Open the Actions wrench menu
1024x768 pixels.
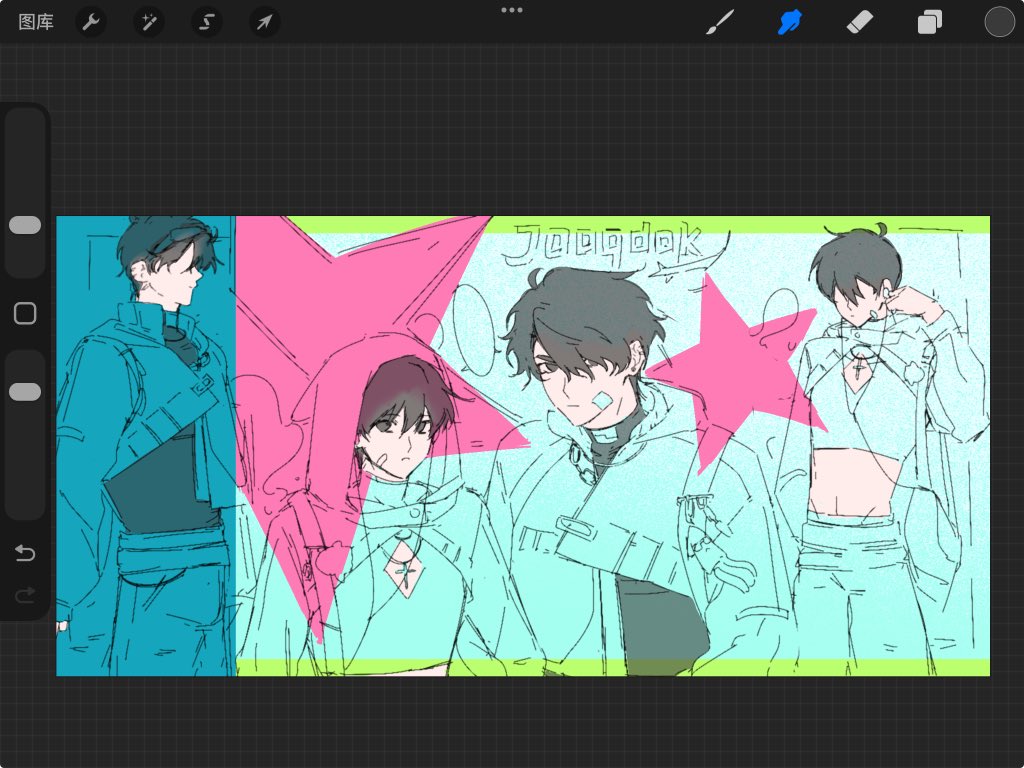91,22
